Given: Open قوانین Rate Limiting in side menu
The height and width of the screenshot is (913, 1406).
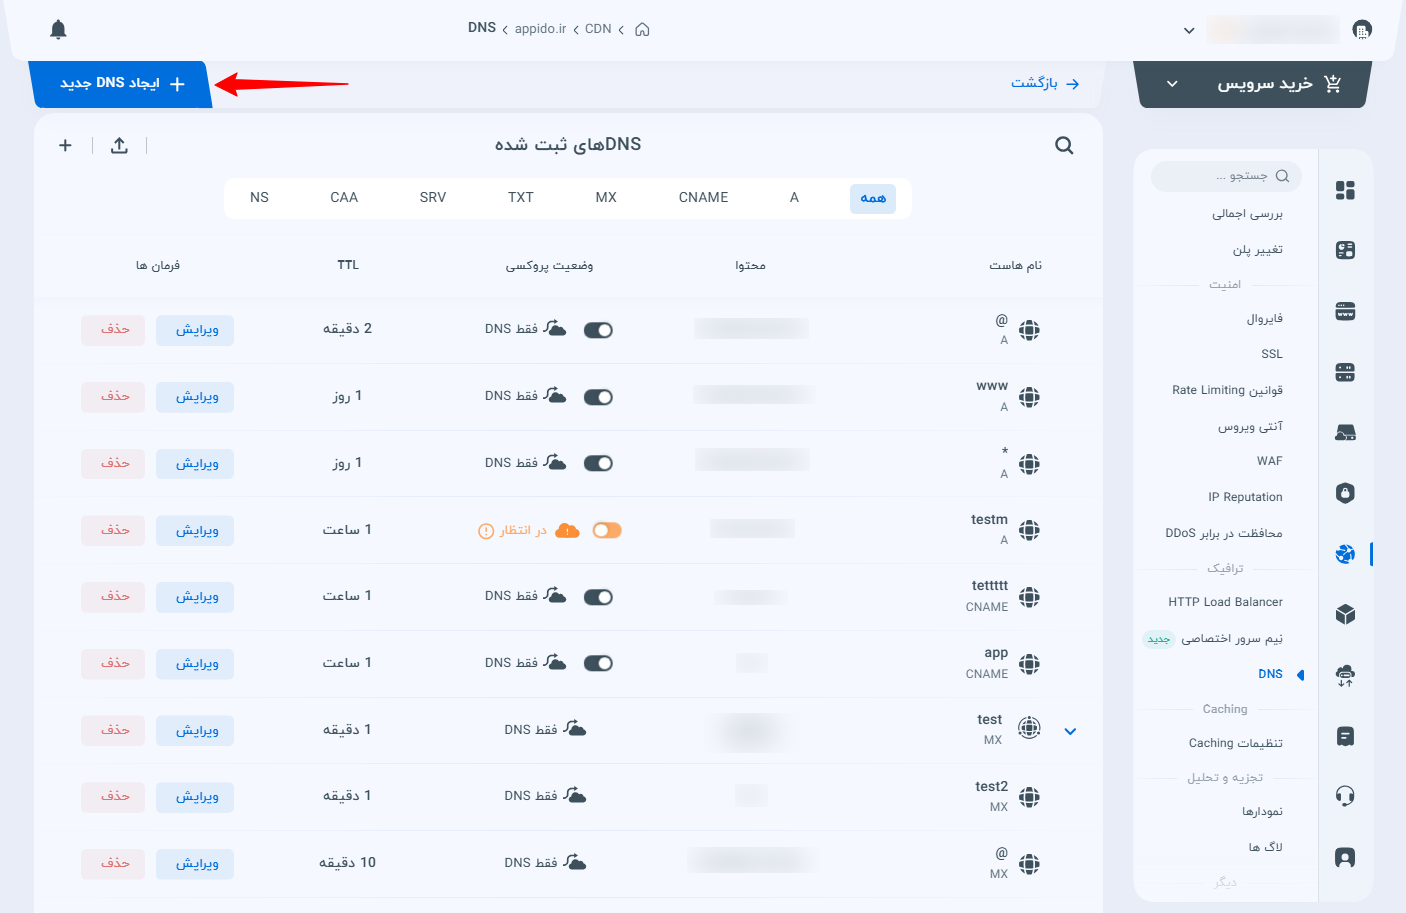Looking at the screenshot, I should tap(1227, 390).
